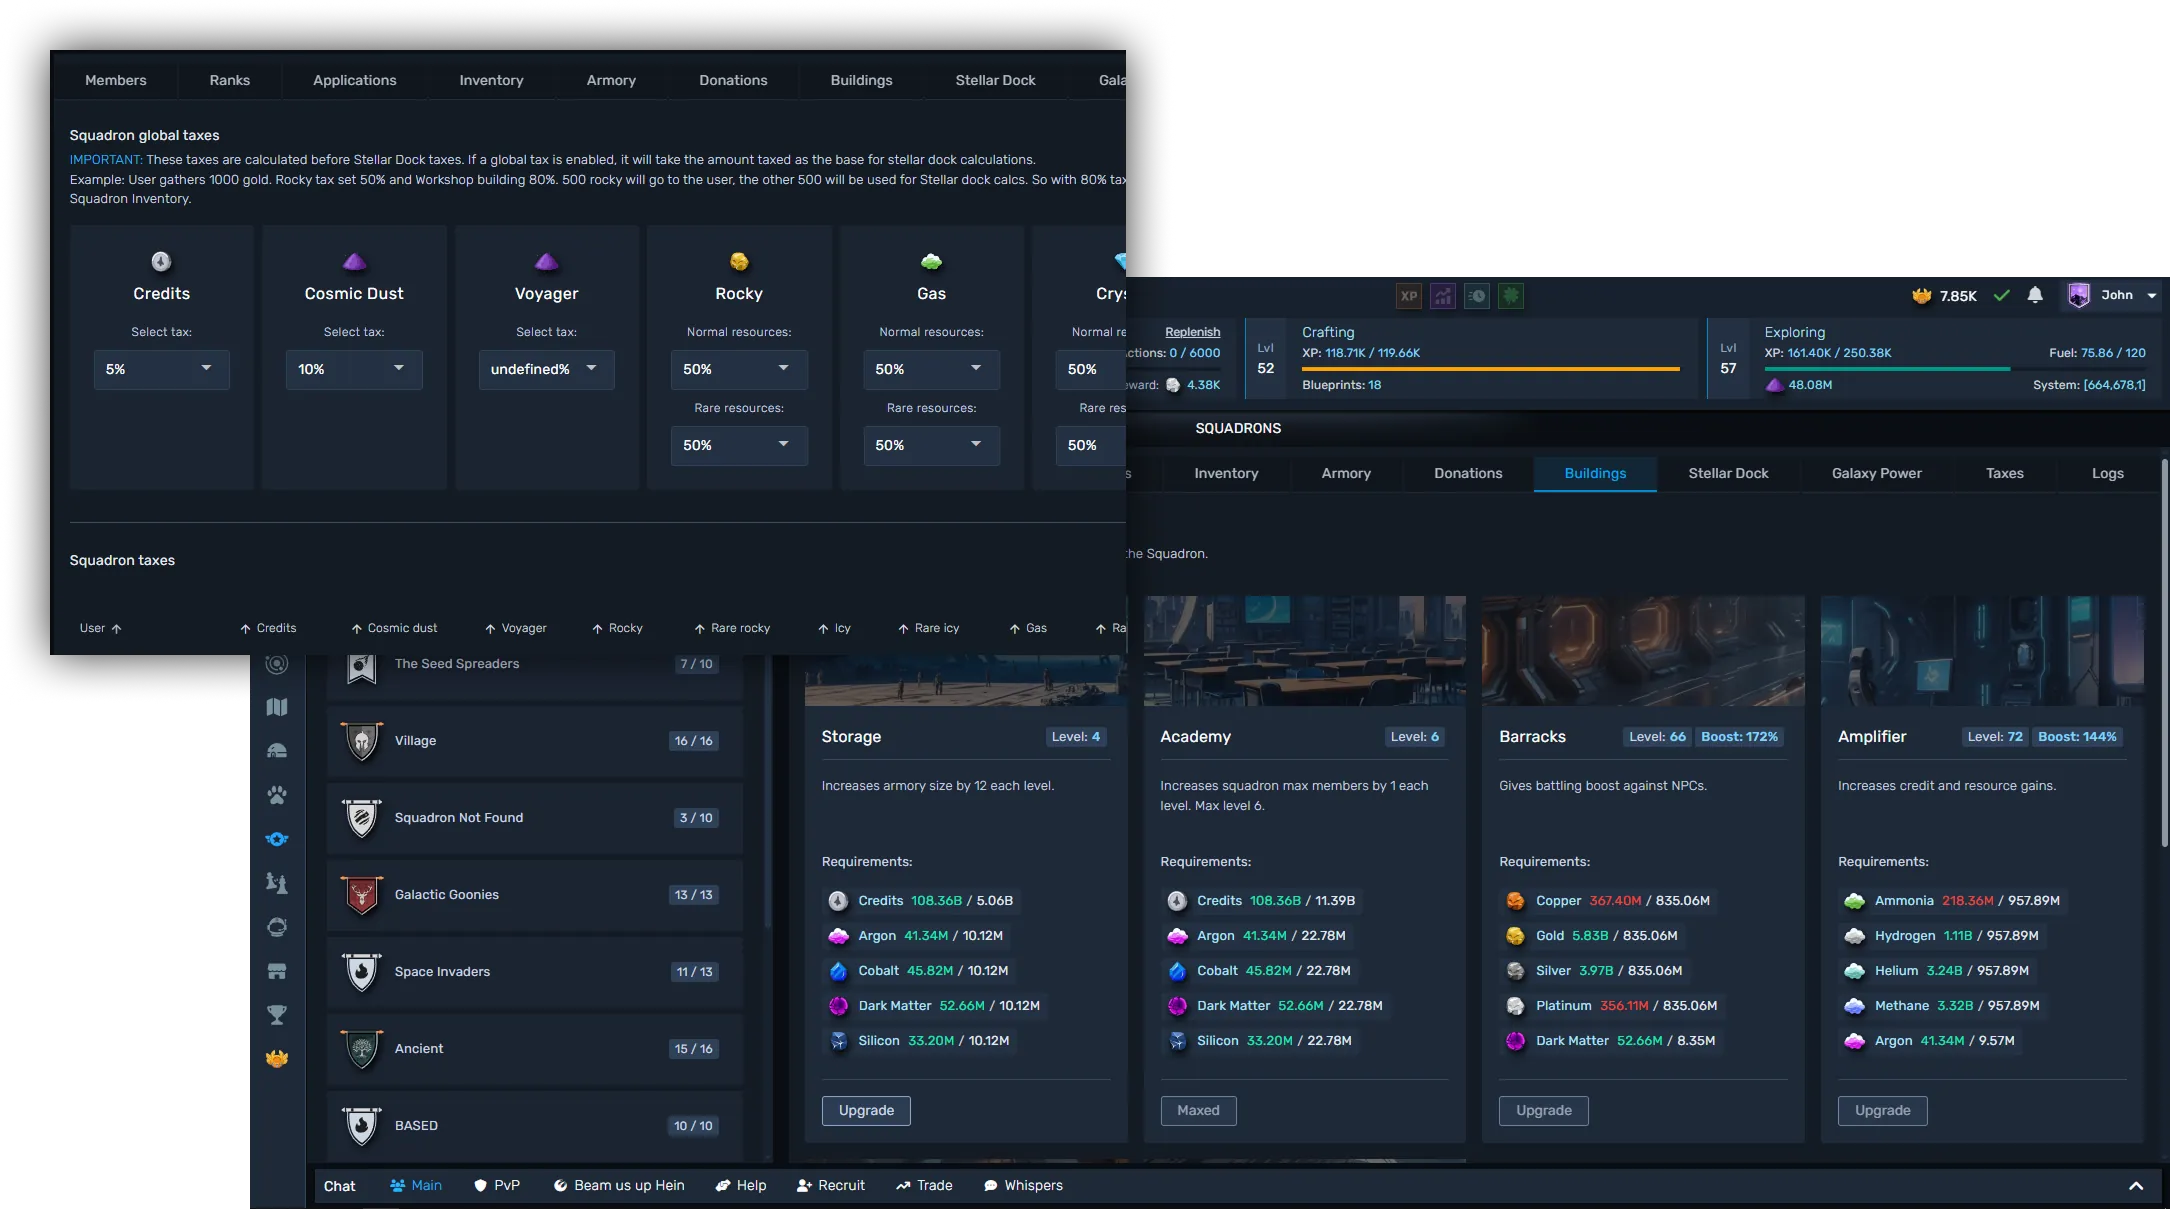Viewport: 2170px width, 1209px height.
Task: Open the notifications bell
Action: pyautogui.click(x=2035, y=295)
